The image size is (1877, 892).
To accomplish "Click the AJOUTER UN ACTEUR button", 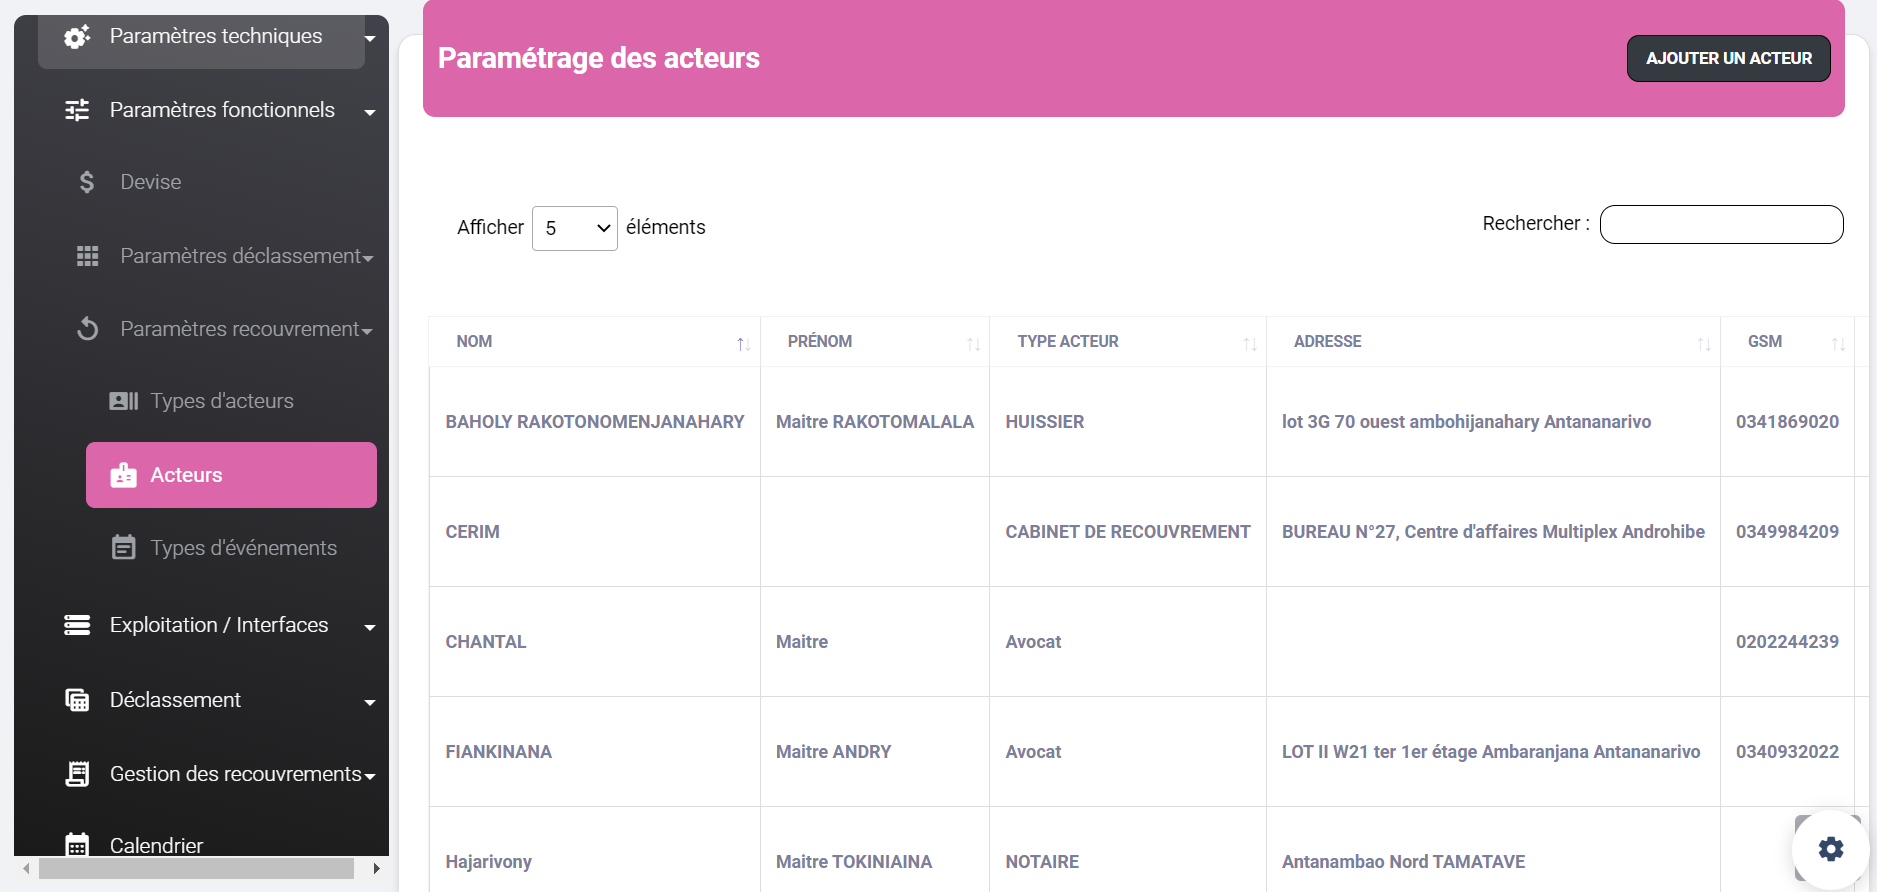I will click(1728, 59).
